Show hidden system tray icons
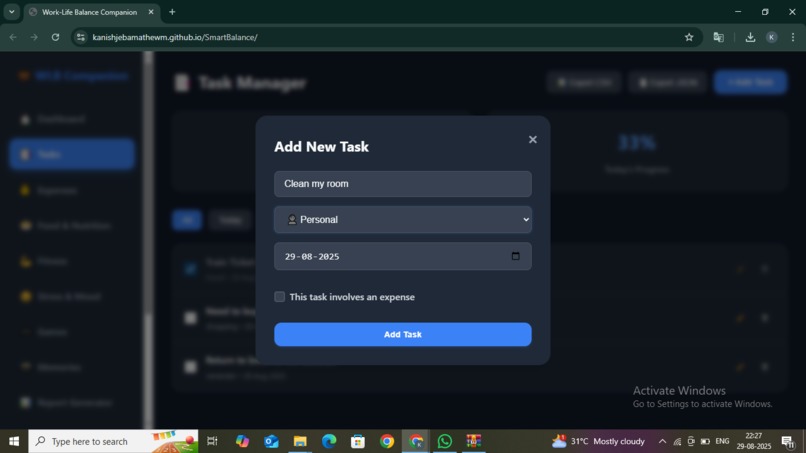 [x=662, y=441]
